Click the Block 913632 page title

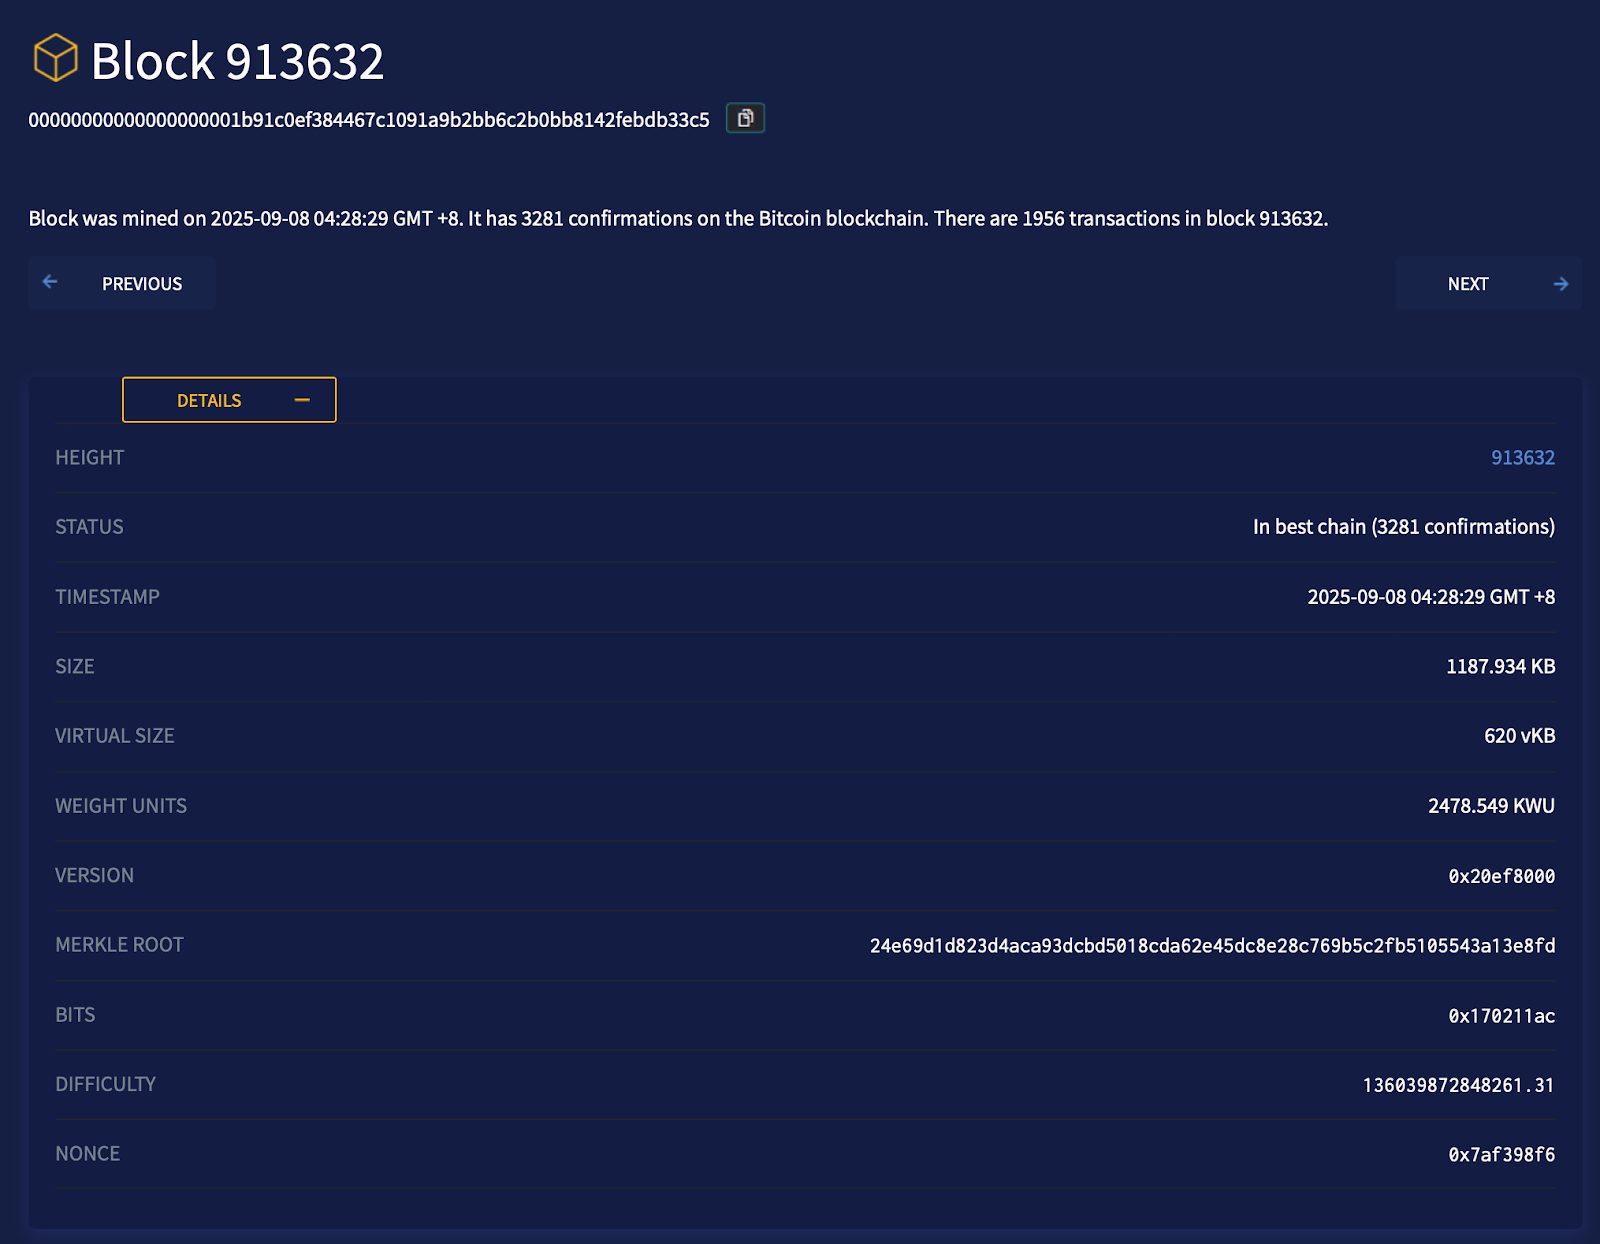point(237,62)
